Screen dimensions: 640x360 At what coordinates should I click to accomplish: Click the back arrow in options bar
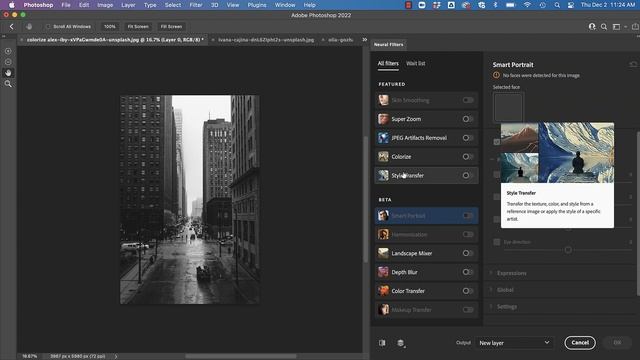(x=11, y=27)
